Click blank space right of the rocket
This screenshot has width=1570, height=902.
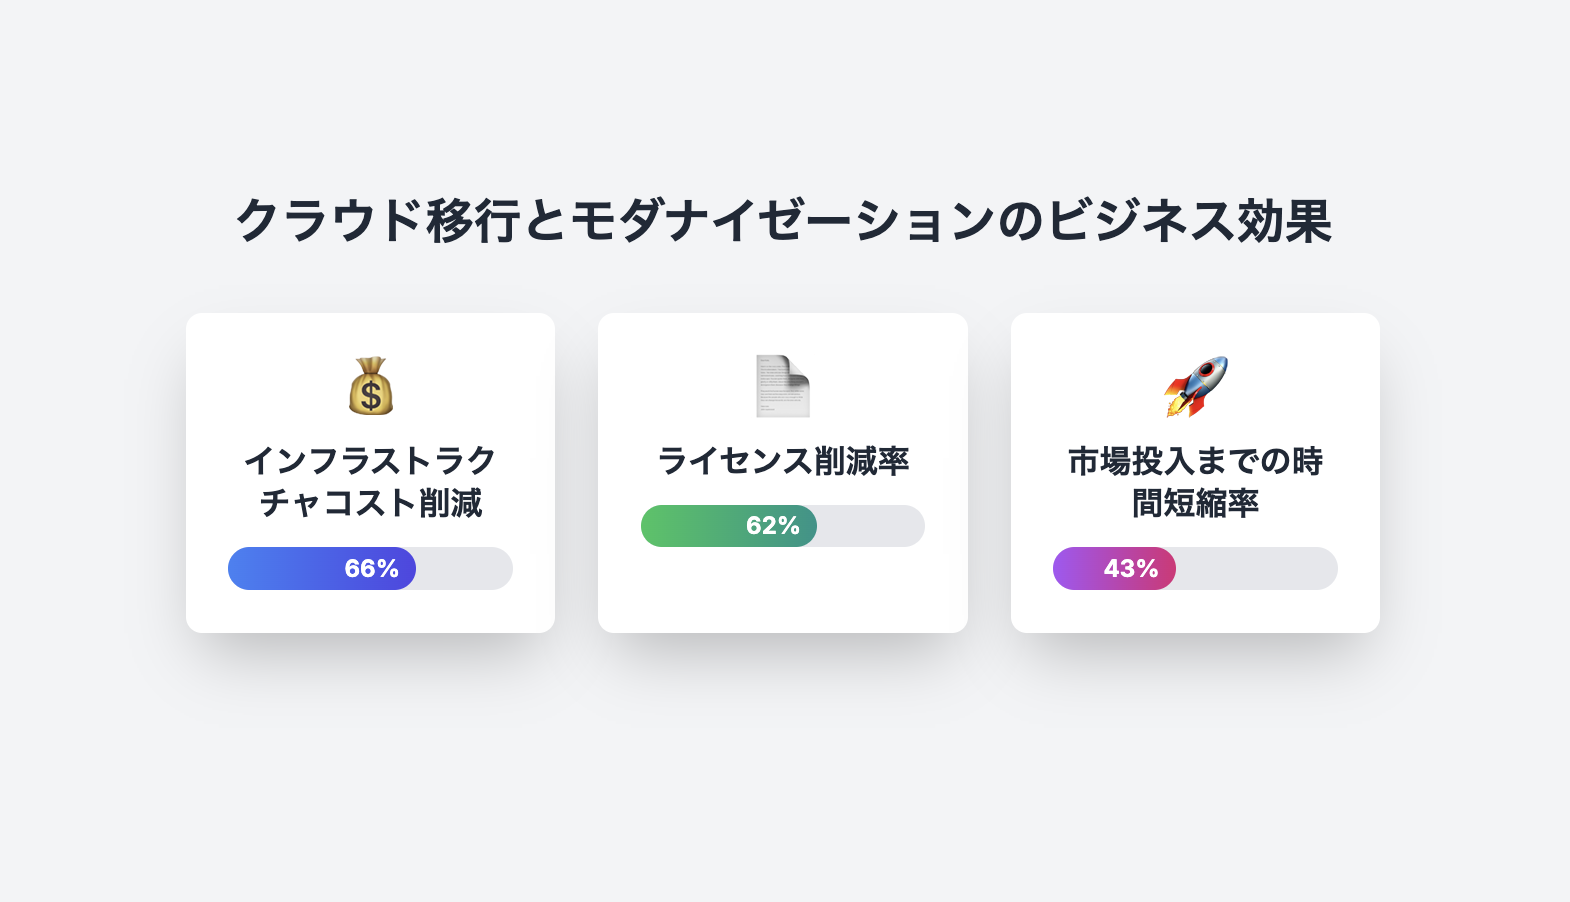1300,386
